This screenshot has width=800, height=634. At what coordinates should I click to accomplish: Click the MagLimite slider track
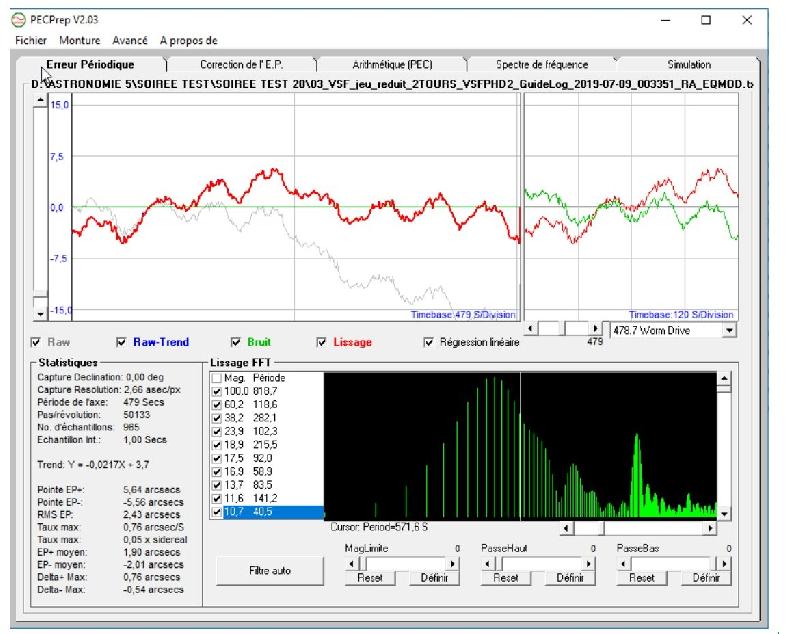[406, 564]
